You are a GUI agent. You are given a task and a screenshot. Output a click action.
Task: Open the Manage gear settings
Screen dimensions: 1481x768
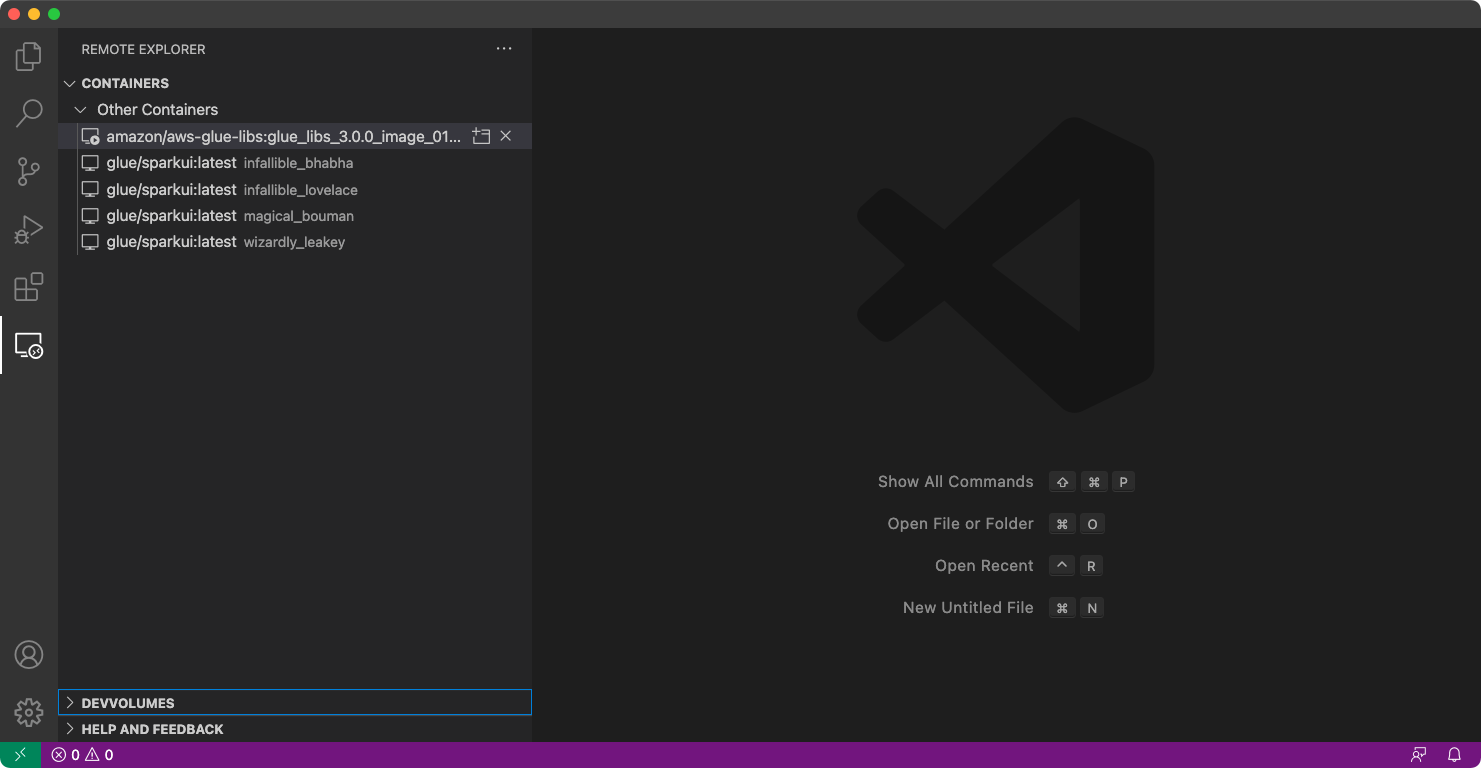[29, 712]
